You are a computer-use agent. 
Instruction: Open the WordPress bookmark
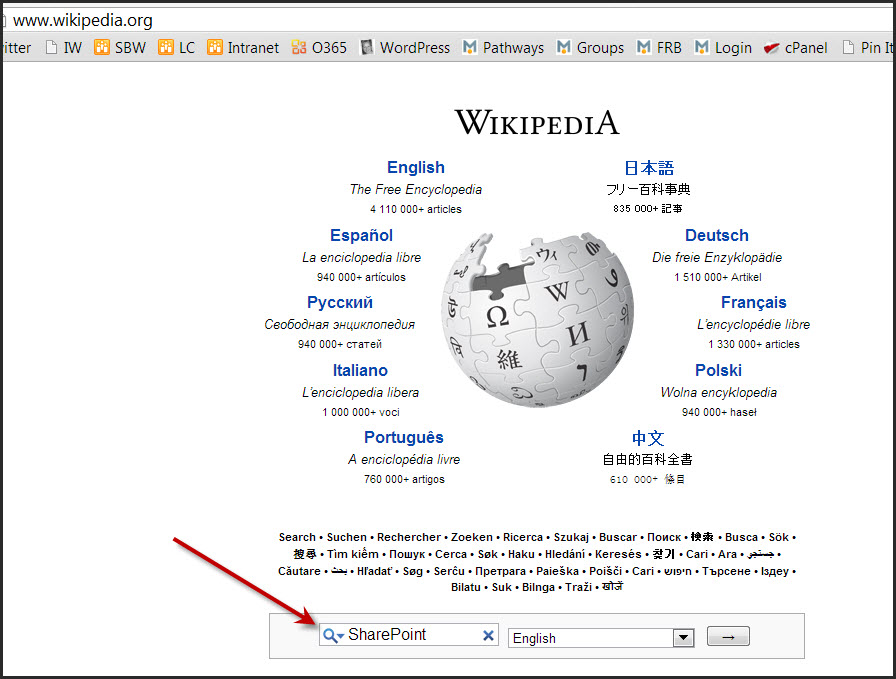coord(404,47)
